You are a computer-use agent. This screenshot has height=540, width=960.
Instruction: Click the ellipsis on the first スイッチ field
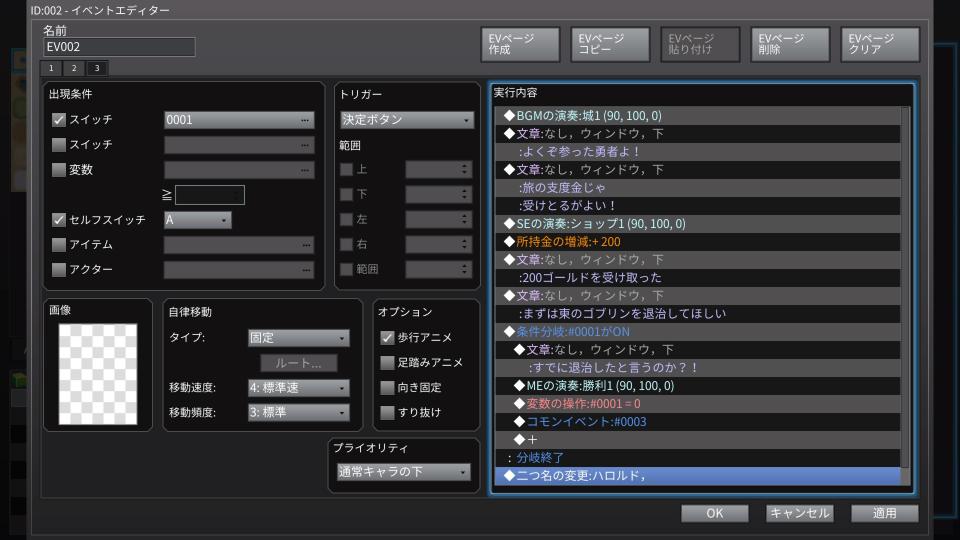coord(305,120)
